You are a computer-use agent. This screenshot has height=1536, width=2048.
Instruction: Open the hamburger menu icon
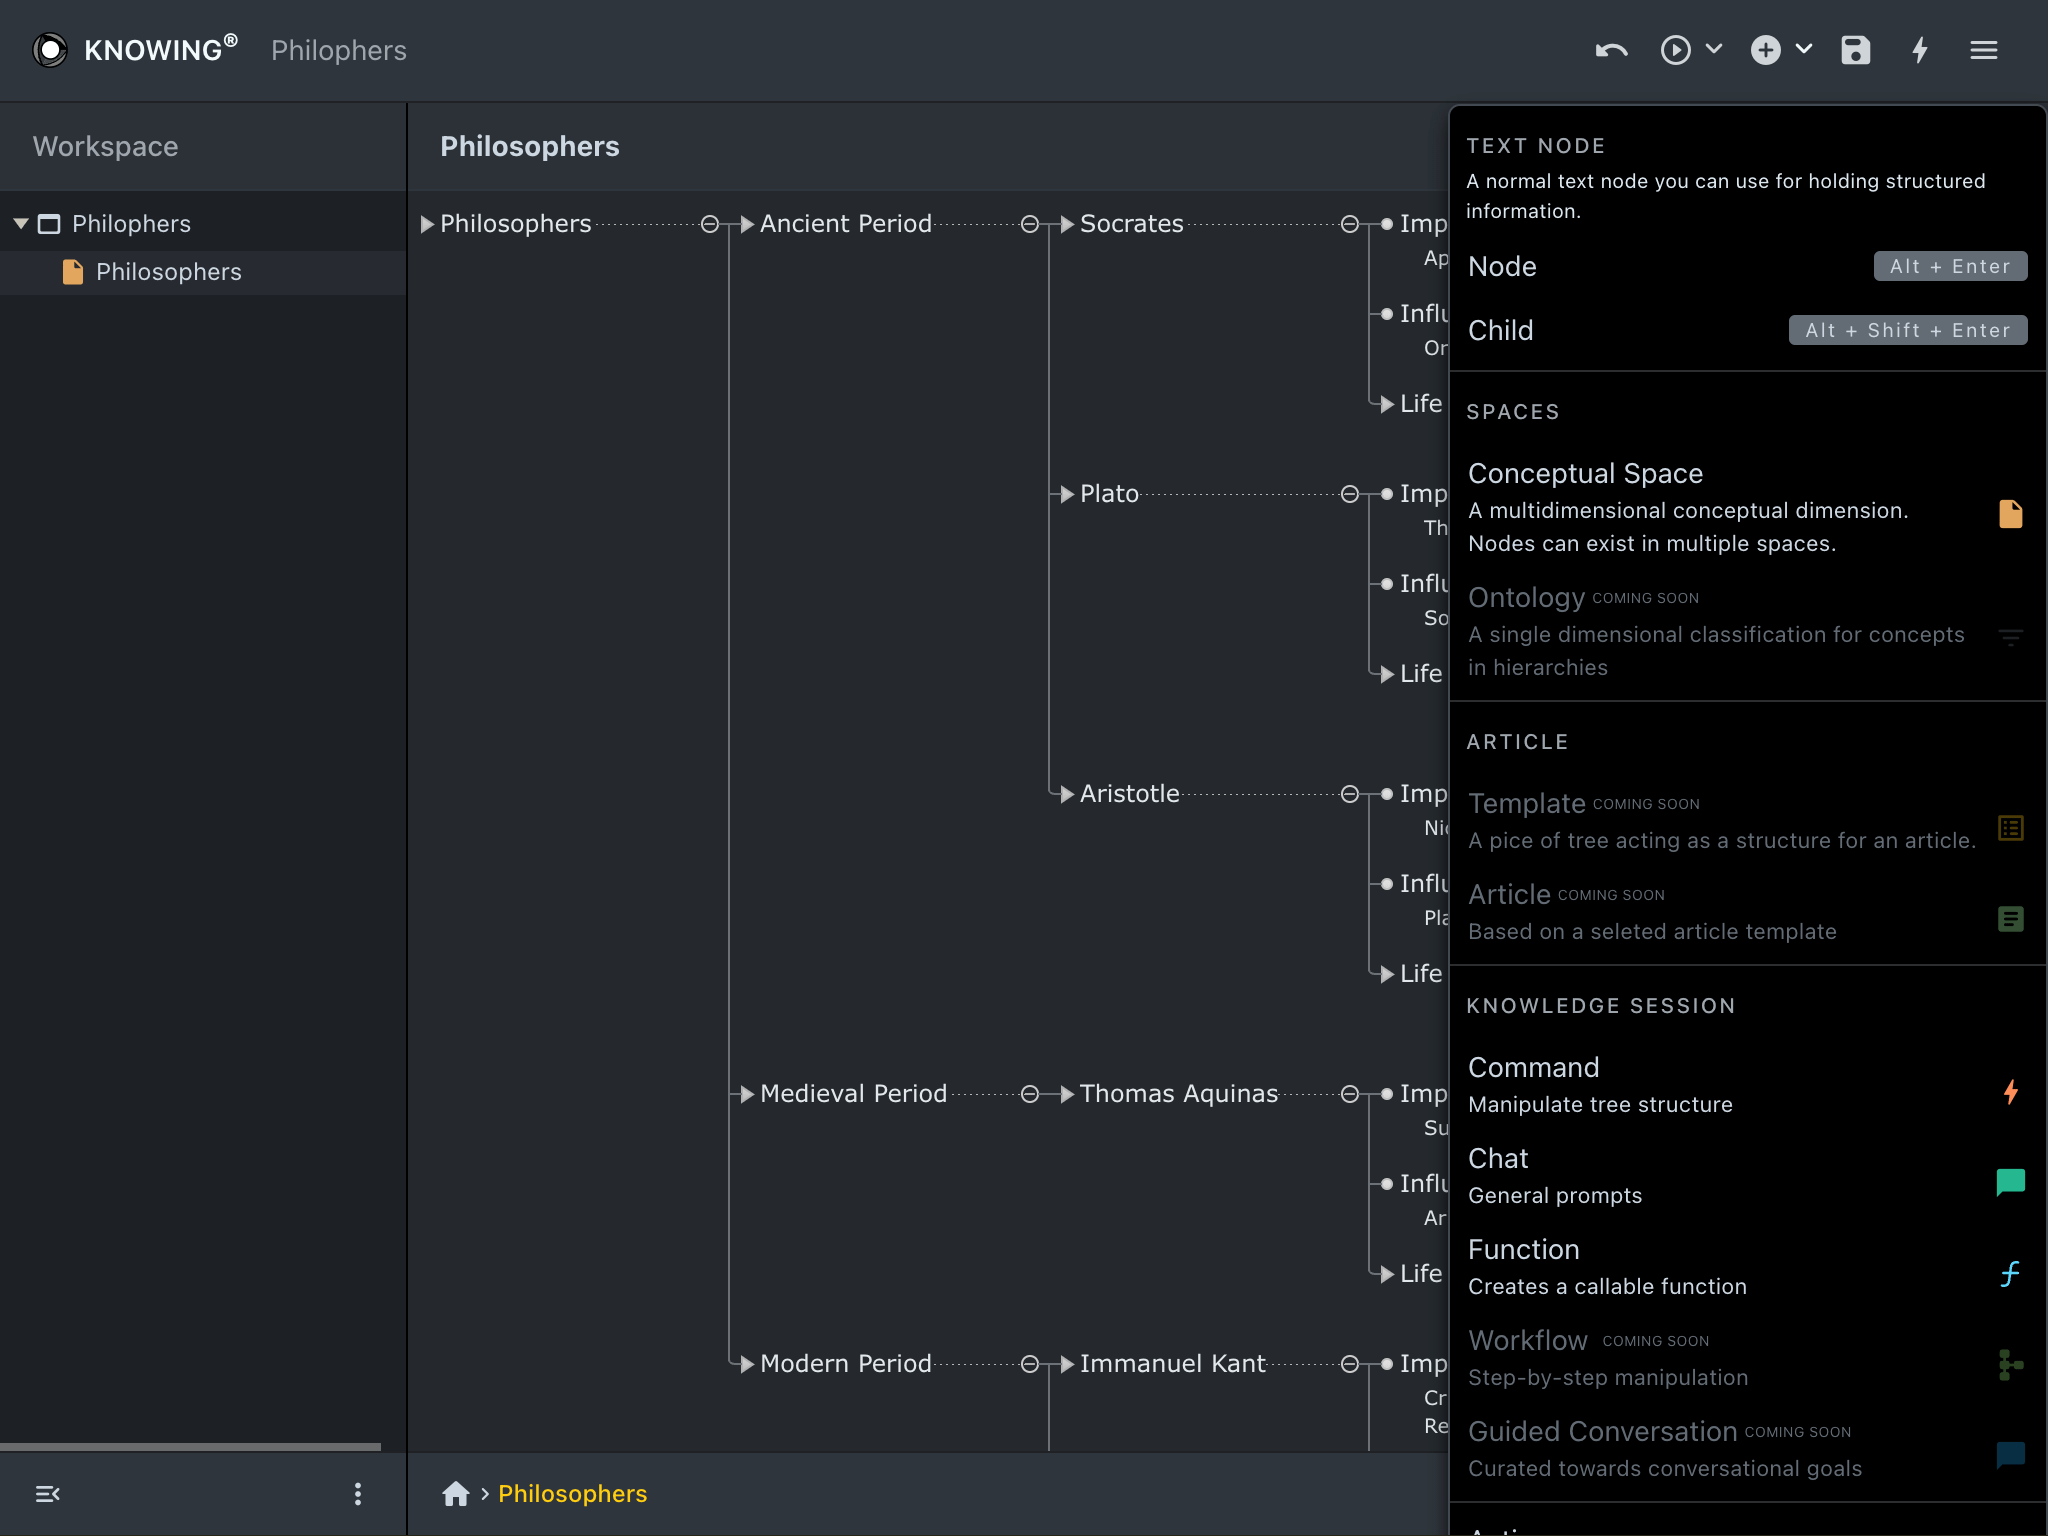[x=1984, y=50]
